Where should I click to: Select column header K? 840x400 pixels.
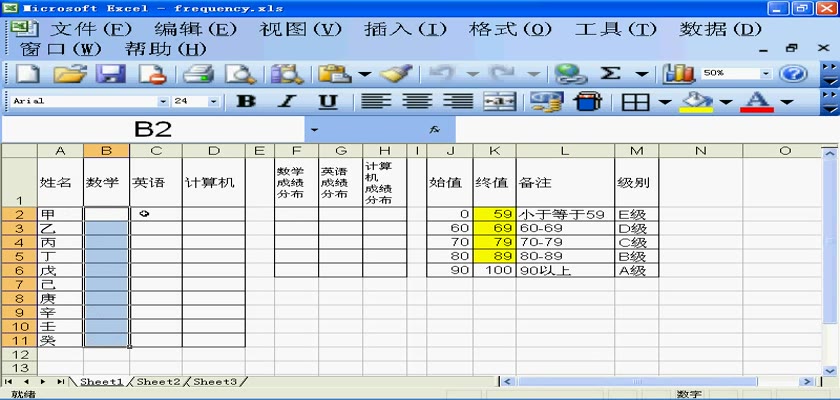pos(494,151)
